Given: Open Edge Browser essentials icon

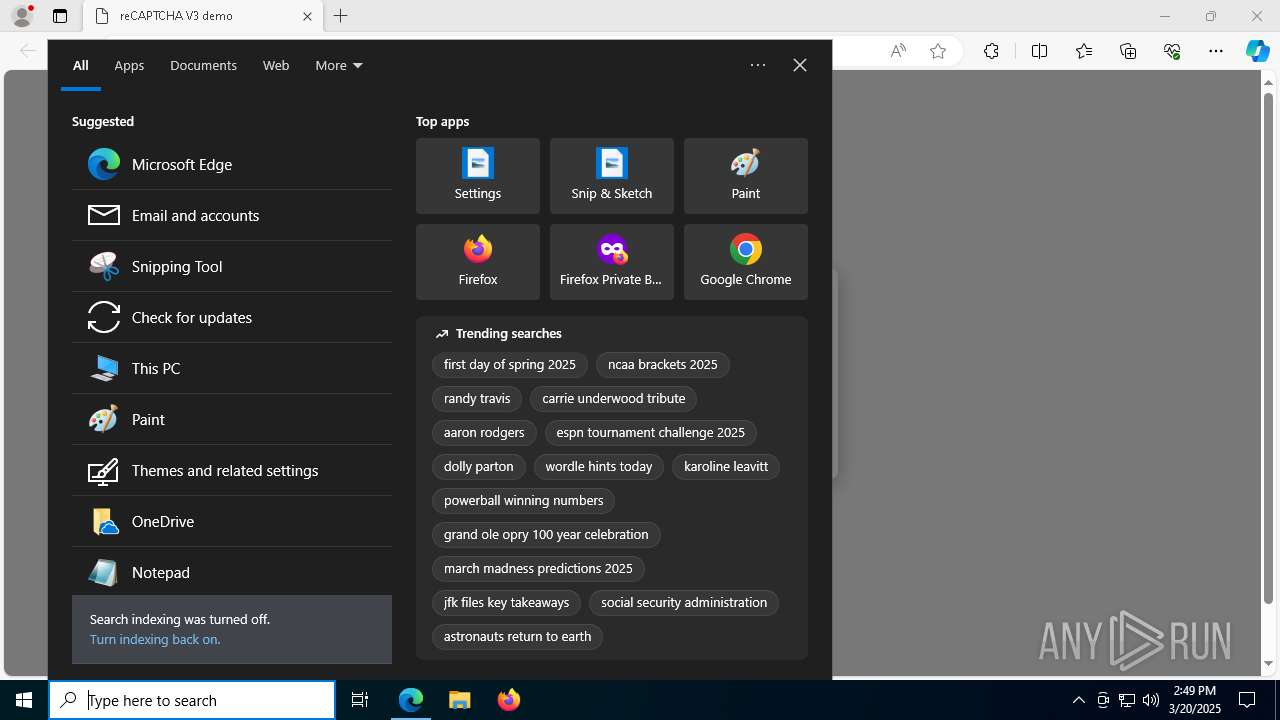Looking at the screenshot, I should coord(1172,51).
